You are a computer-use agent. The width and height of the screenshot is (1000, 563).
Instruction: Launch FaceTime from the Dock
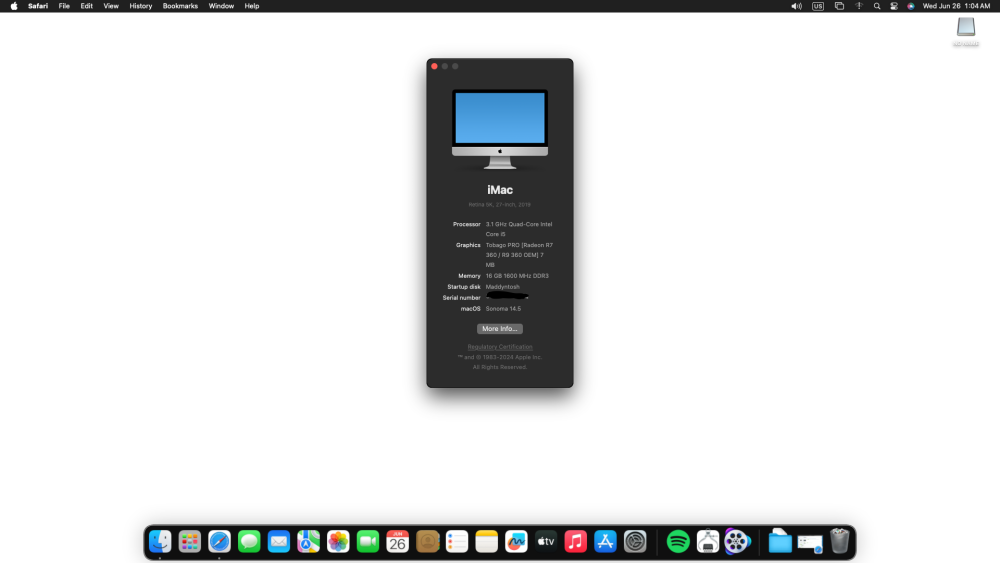[368, 542]
